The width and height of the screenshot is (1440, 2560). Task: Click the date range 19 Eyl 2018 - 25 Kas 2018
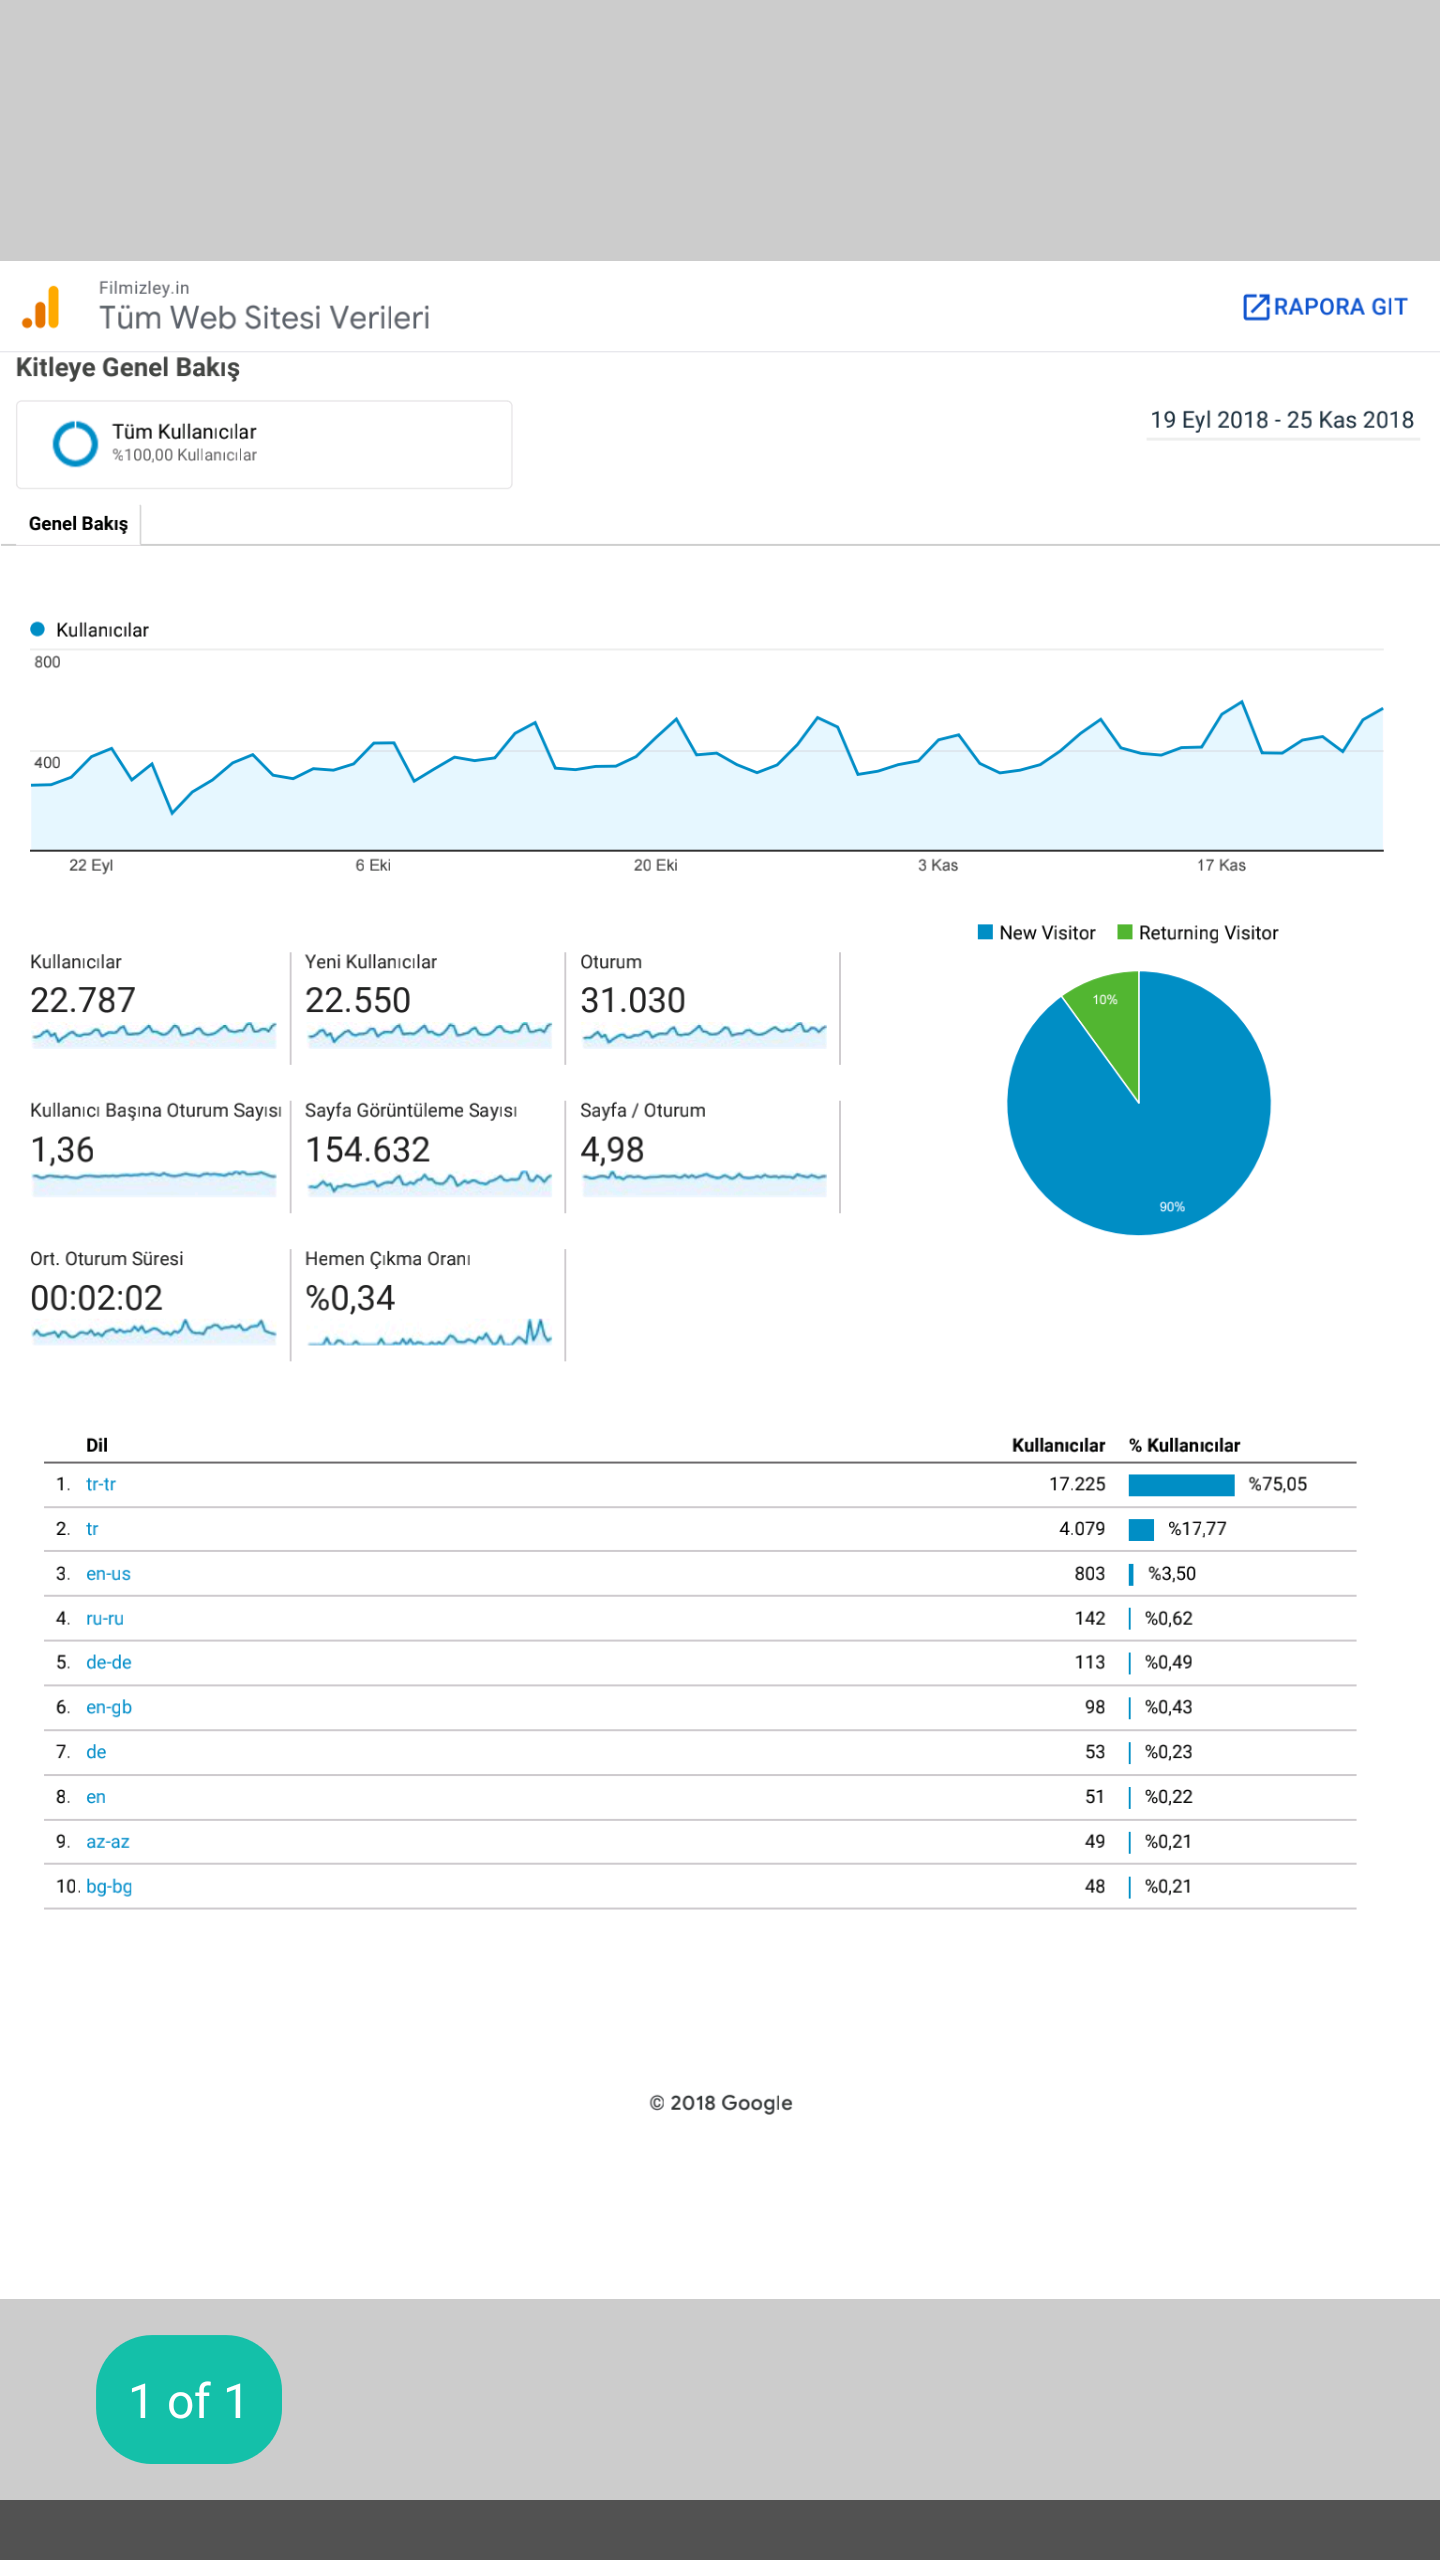1282,420
